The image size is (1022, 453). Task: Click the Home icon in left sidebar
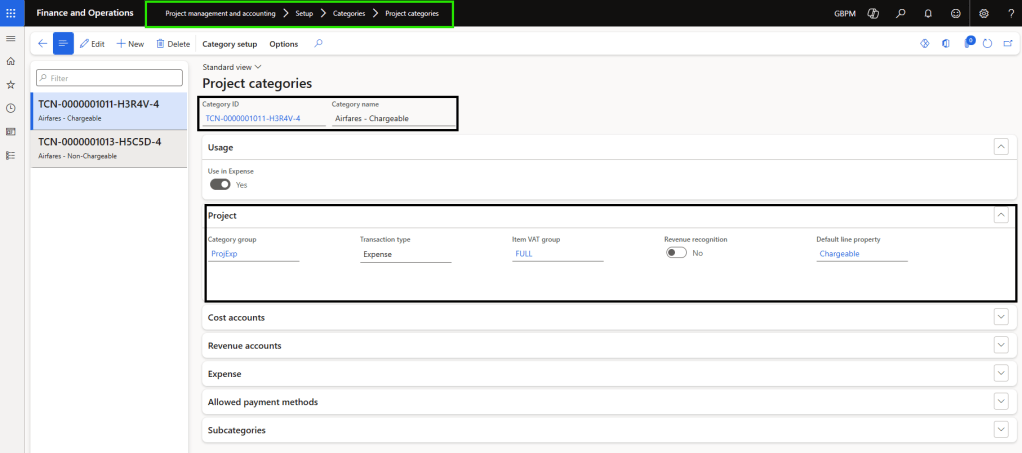coord(11,62)
